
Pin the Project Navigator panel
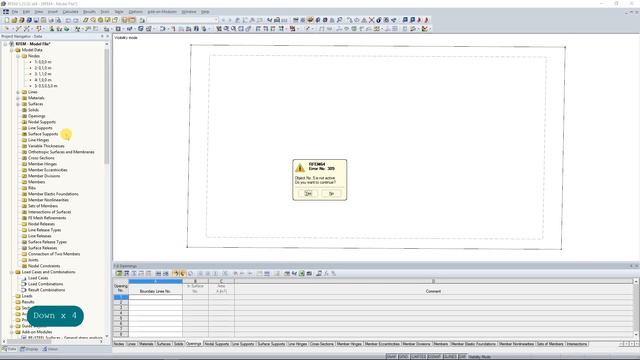[102, 36]
